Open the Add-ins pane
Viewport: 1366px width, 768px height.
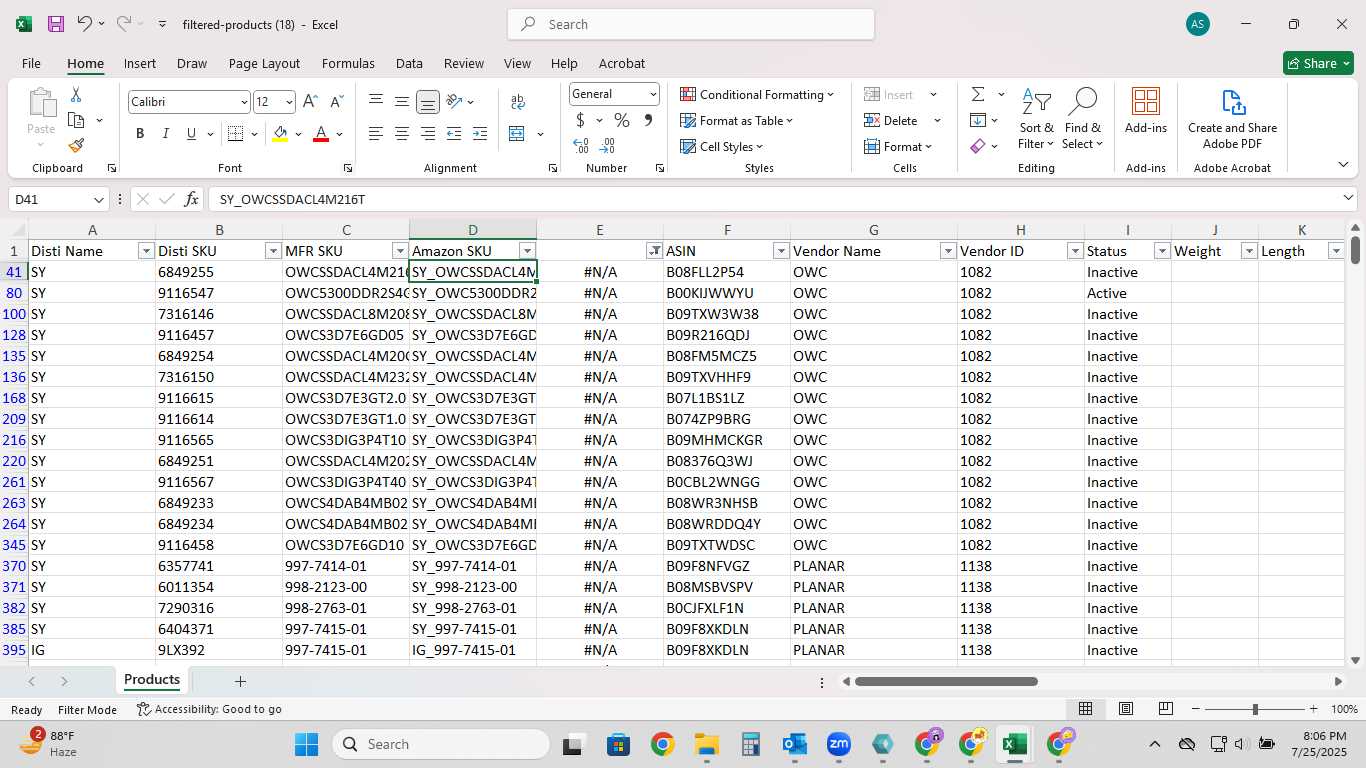pyautogui.click(x=1146, y=111)
